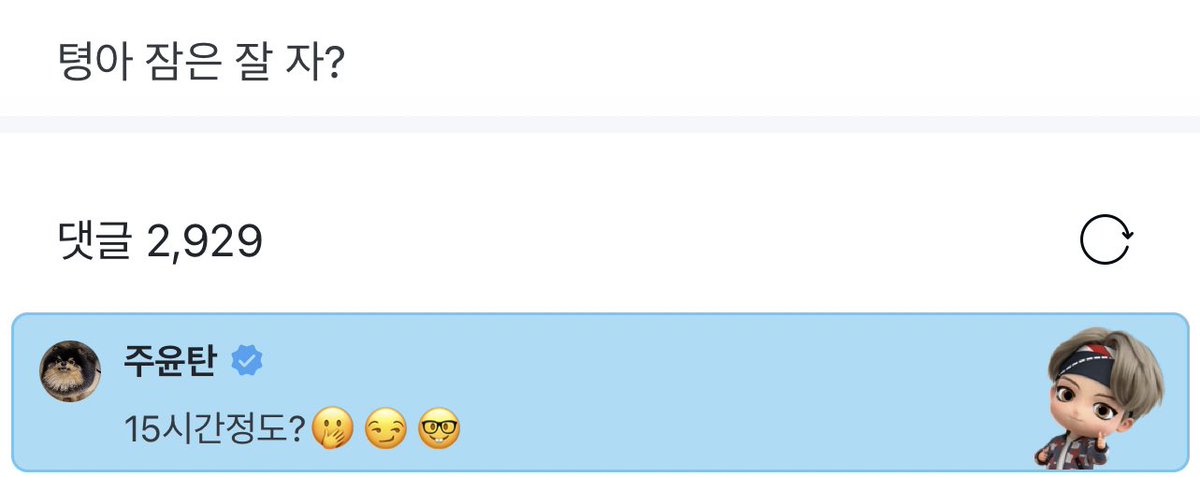Screen dimensions: 1200x477
Task: Tap the 2,929 comment count number
Action: [x=204, y=242]
